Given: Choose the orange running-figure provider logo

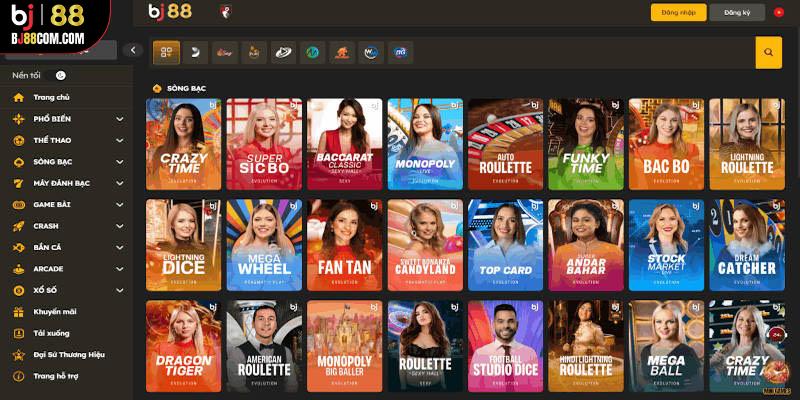Looking at the screenshot, I should (342, 53).
